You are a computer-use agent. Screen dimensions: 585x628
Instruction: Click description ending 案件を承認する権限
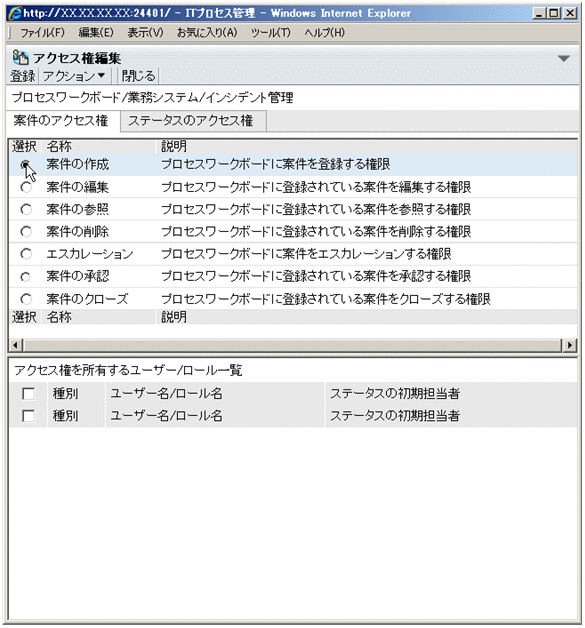tap(316, 276)
